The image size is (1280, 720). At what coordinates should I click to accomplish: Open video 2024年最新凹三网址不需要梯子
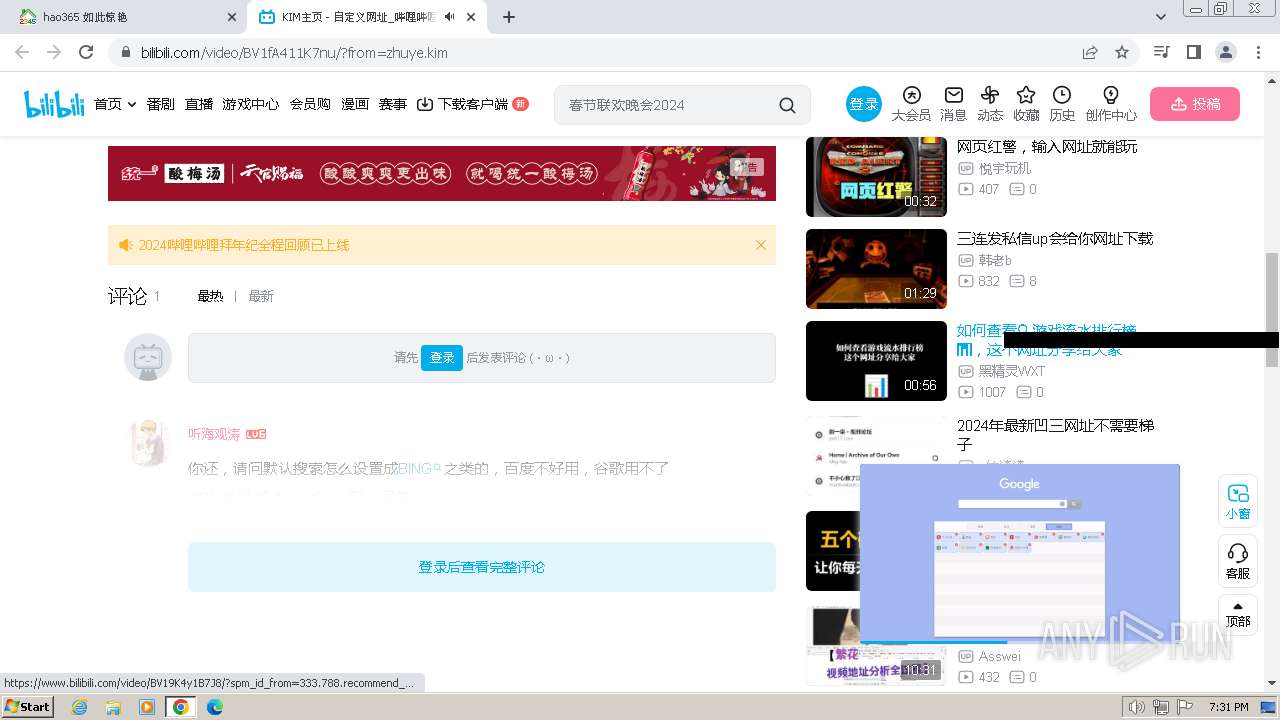pos(1056,435)
